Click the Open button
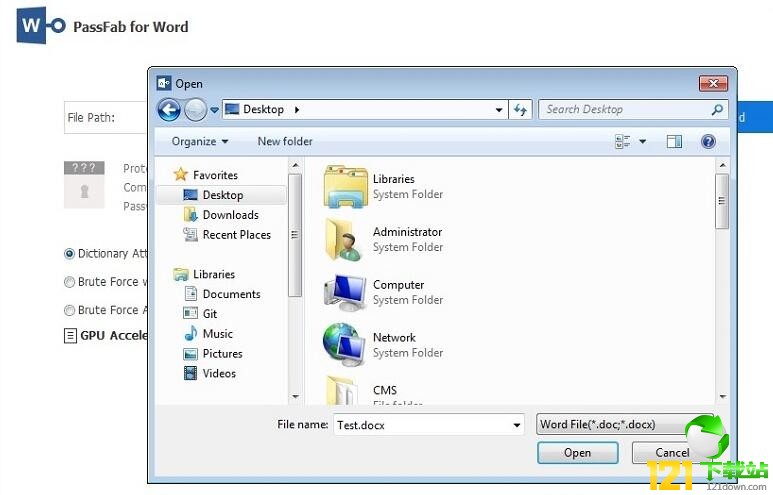Screen dimensions: 773x495 point(577,453)
